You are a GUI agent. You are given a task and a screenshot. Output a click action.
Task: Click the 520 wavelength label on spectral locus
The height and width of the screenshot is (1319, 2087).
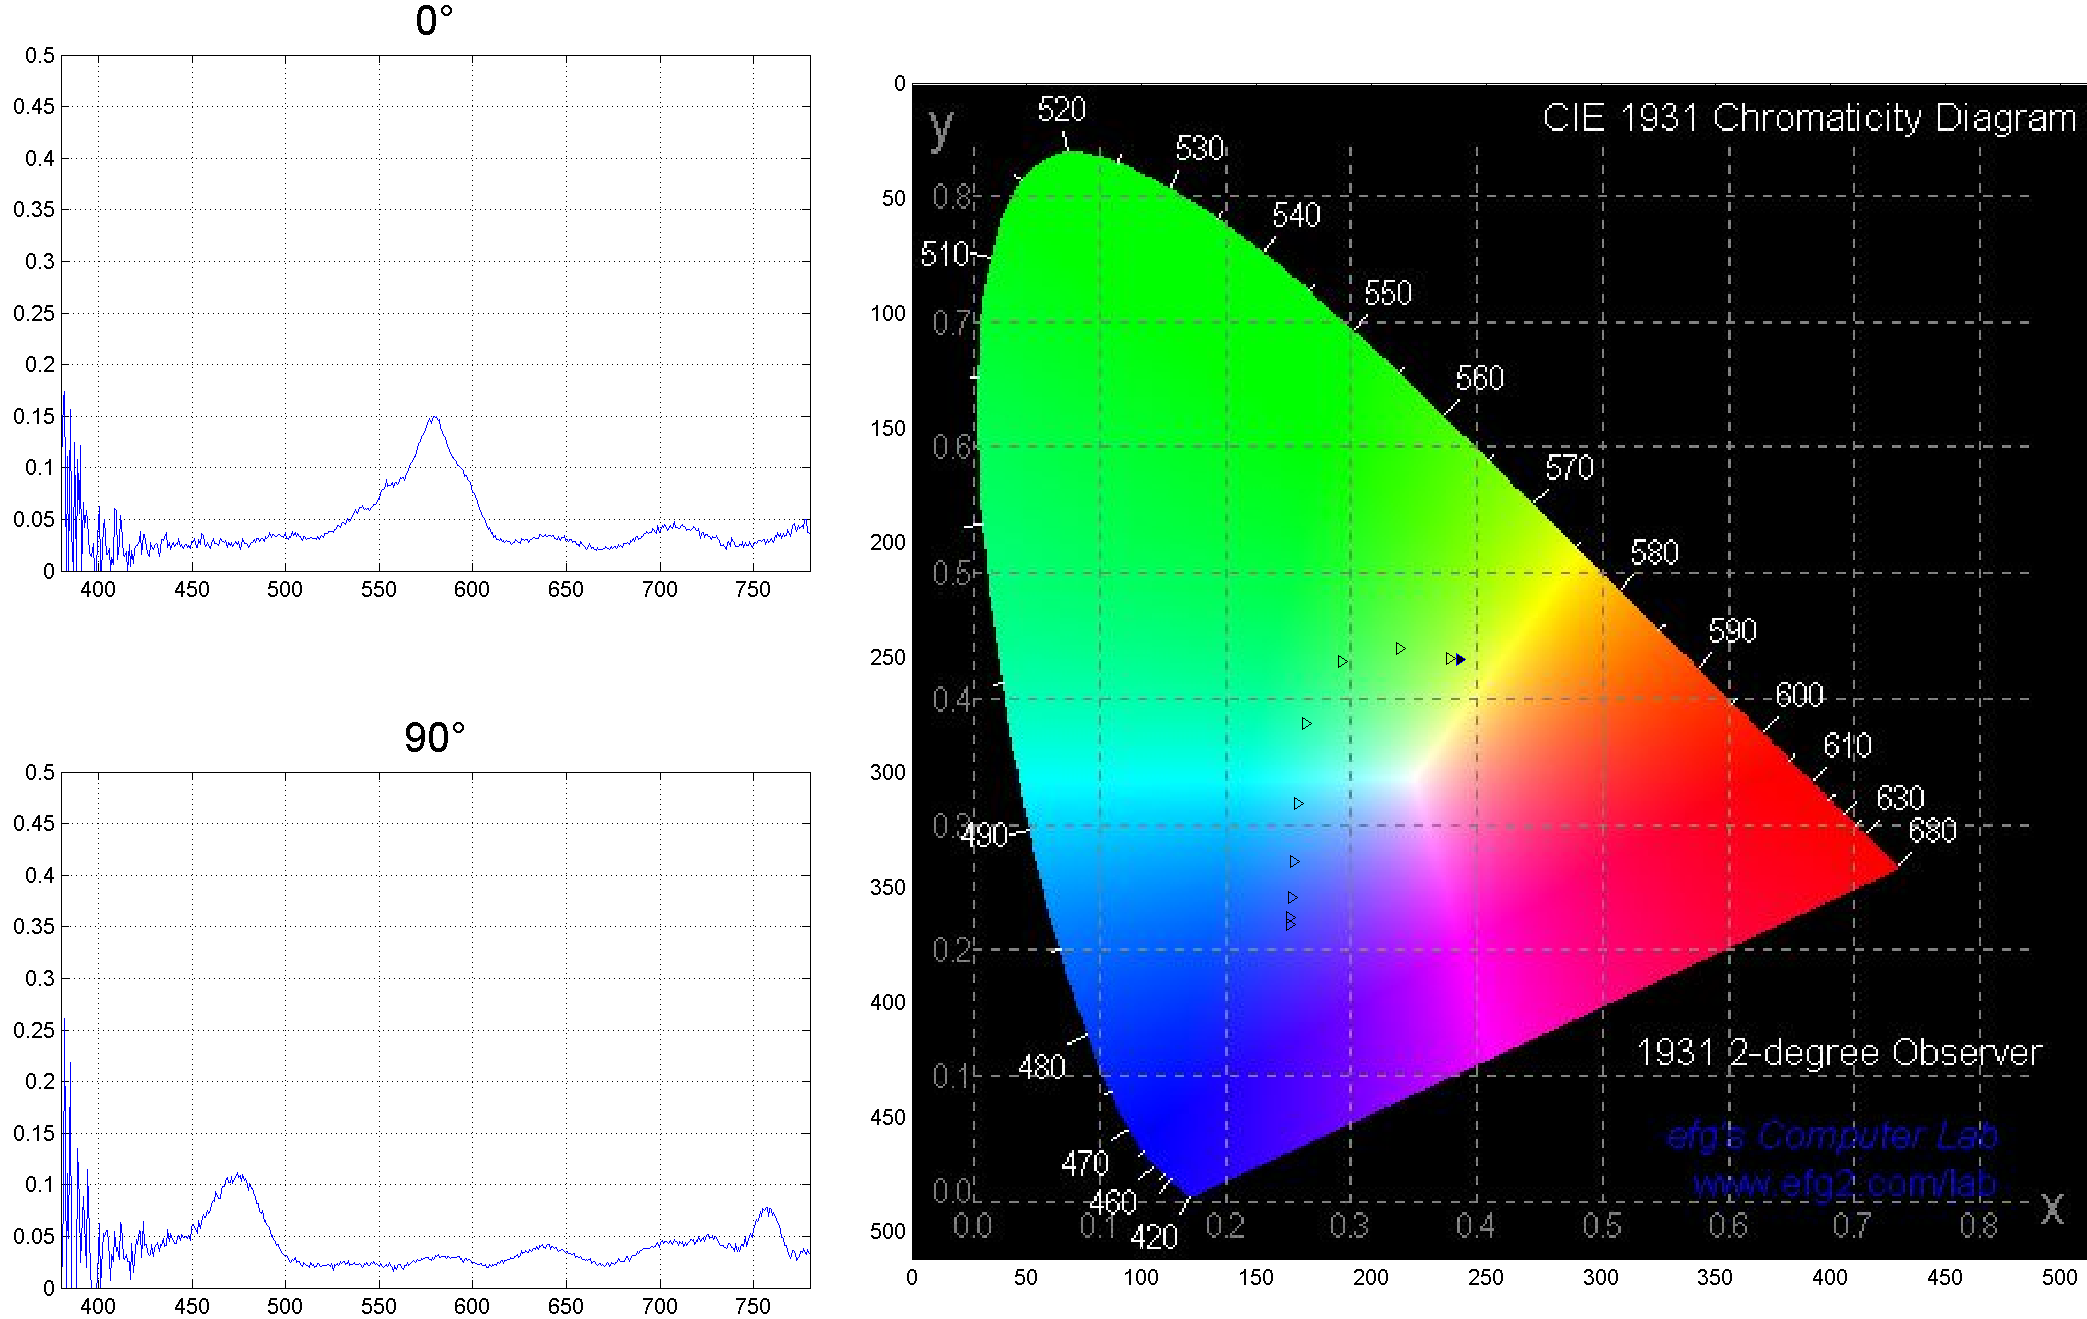(x=1061, y=109)
